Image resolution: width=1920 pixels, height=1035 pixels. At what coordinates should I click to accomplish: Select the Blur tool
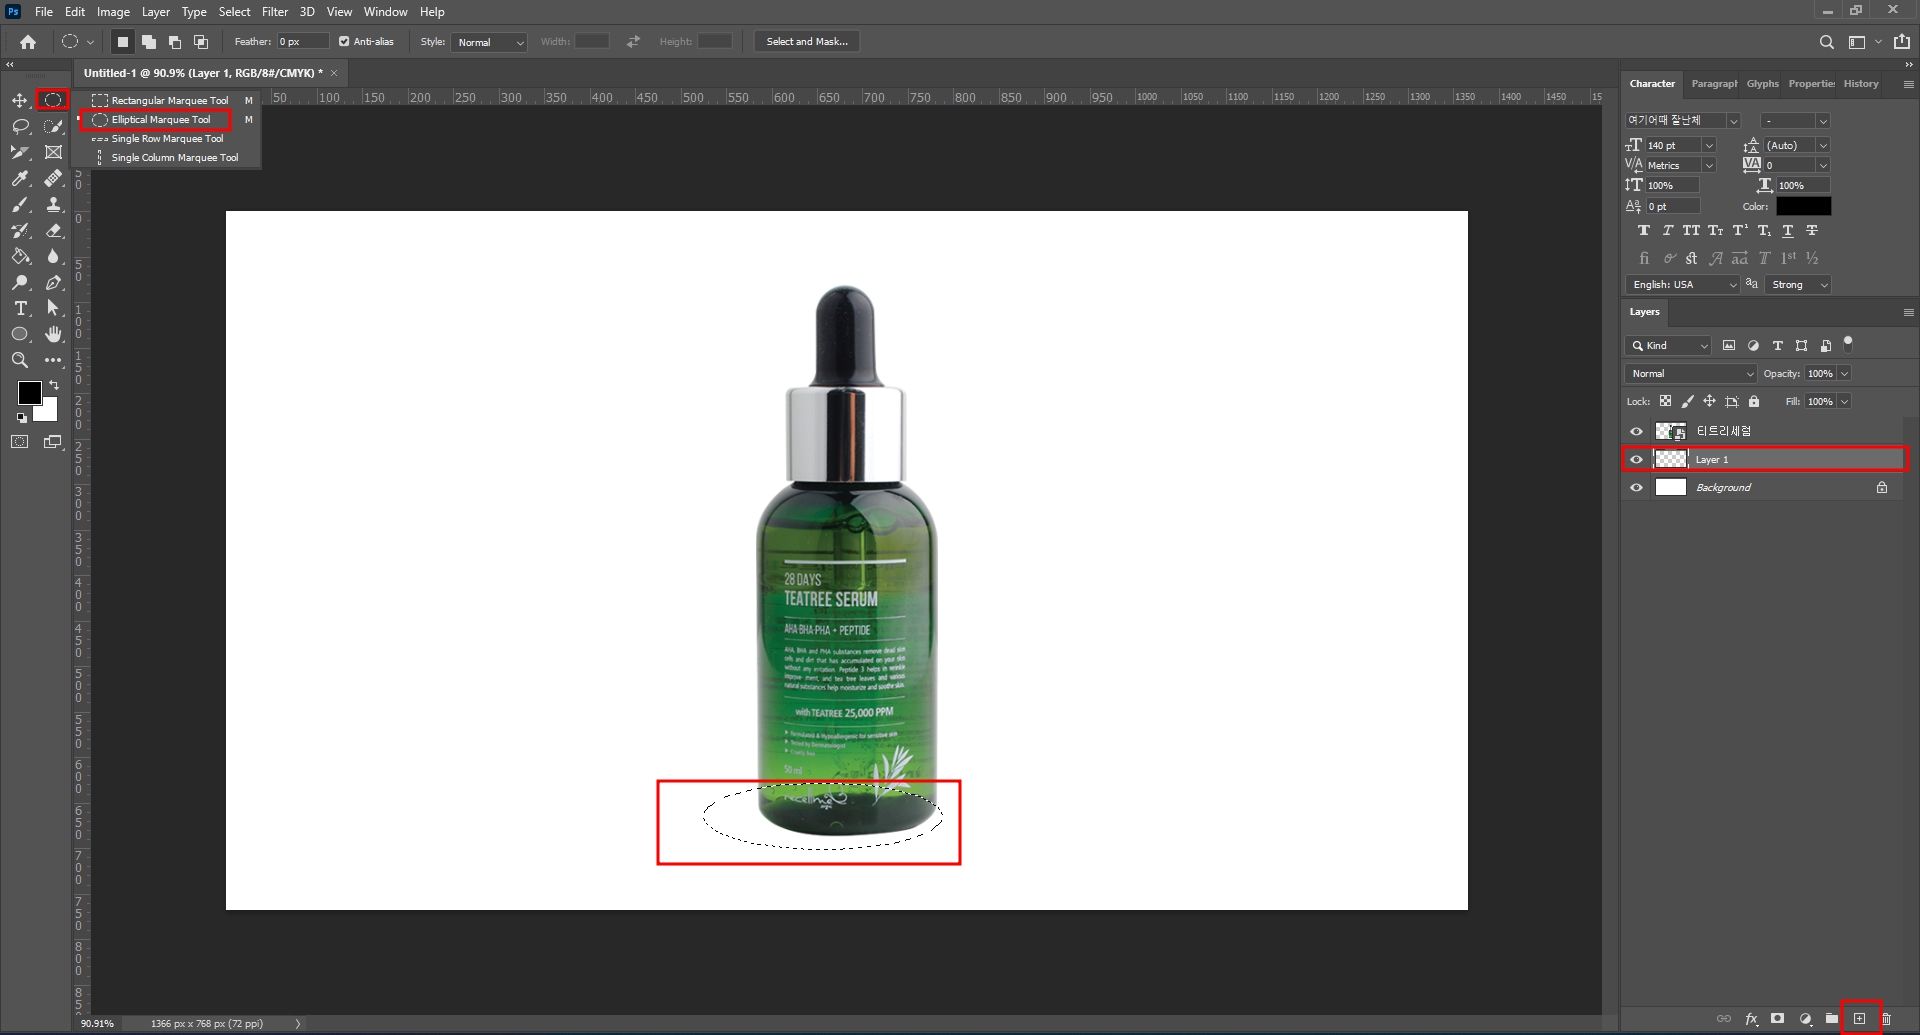[53, 256]
